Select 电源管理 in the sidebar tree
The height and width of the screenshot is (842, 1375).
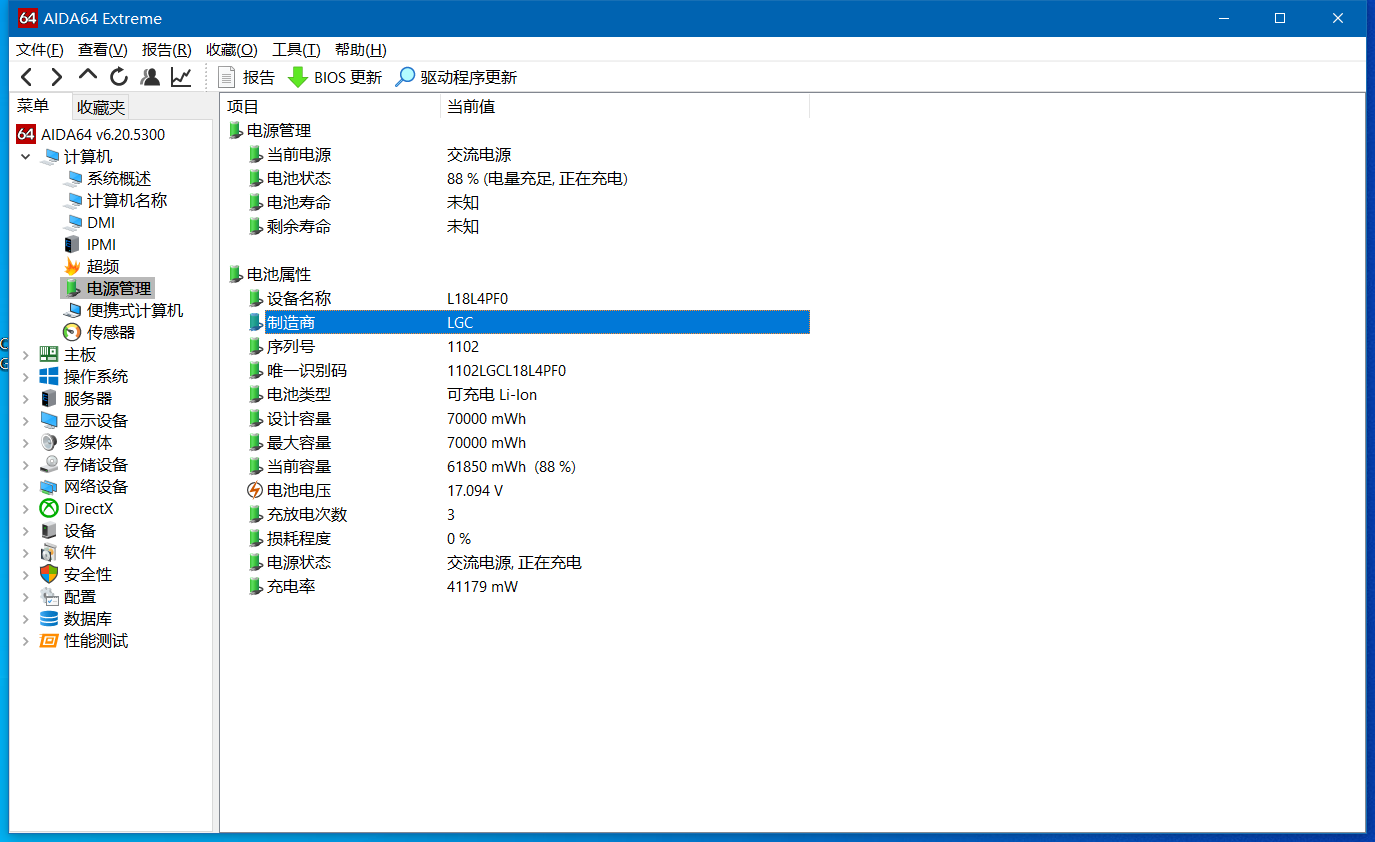pos(107,288)
